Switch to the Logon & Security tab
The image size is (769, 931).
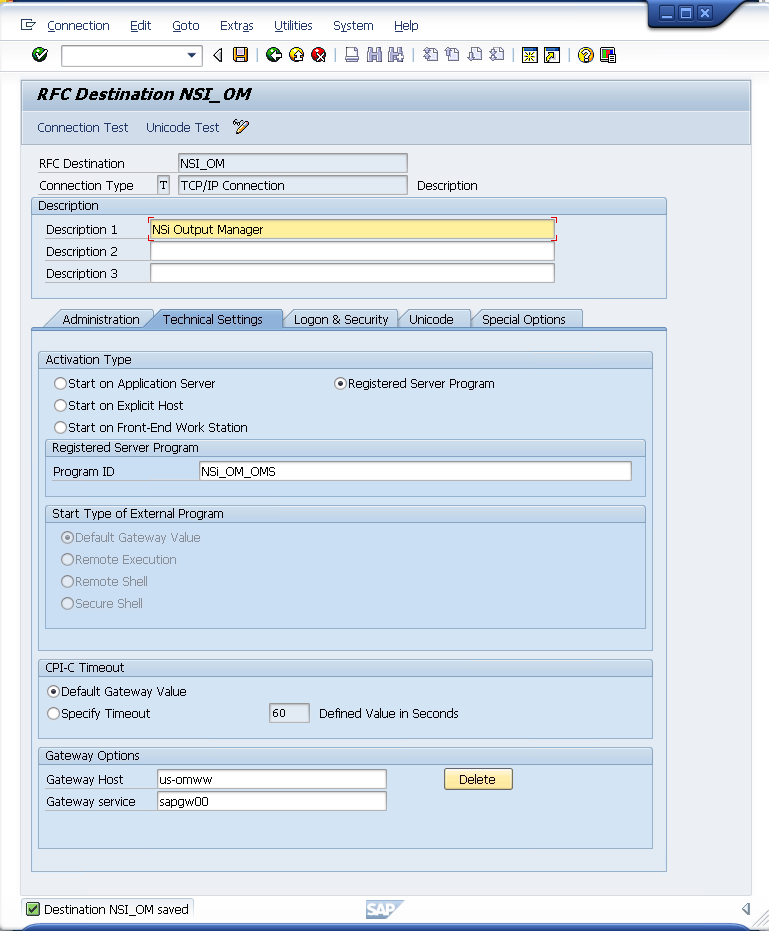pos(341,320)
